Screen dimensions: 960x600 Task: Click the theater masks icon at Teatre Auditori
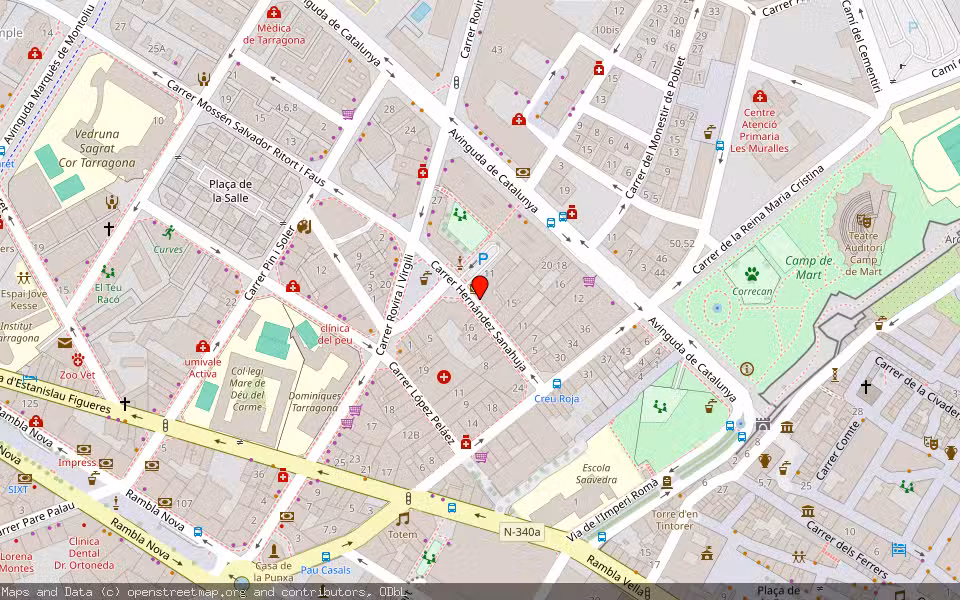coord(864,221)
